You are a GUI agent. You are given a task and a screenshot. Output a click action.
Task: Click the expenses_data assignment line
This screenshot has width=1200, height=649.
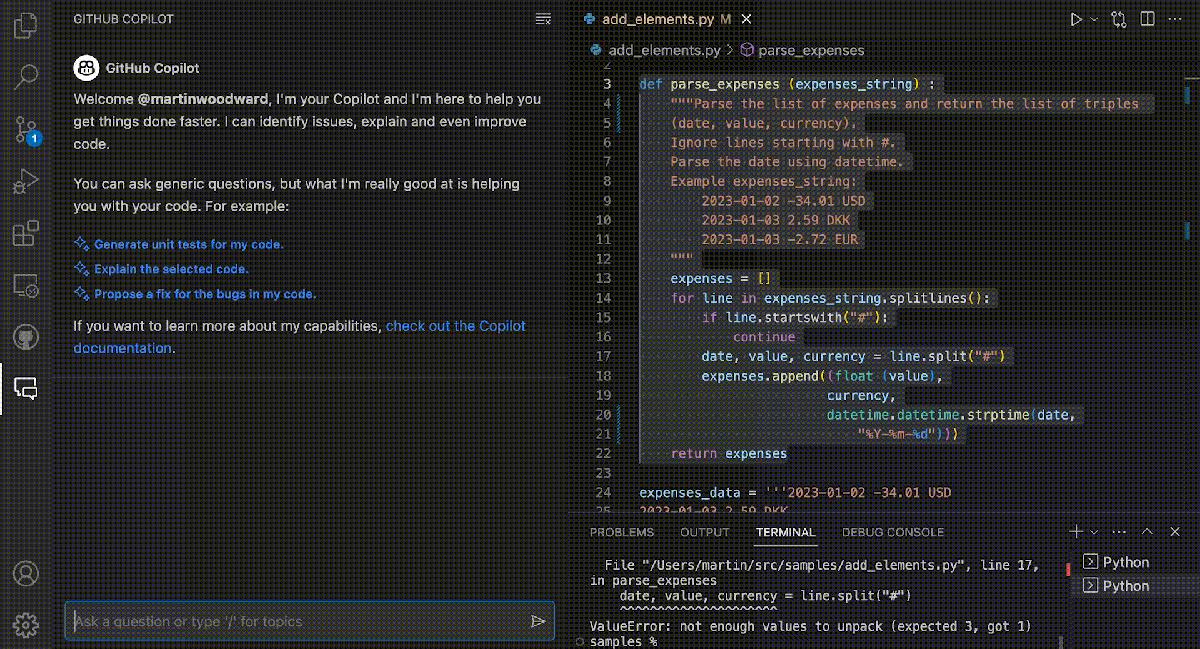(x=795, y=492)
